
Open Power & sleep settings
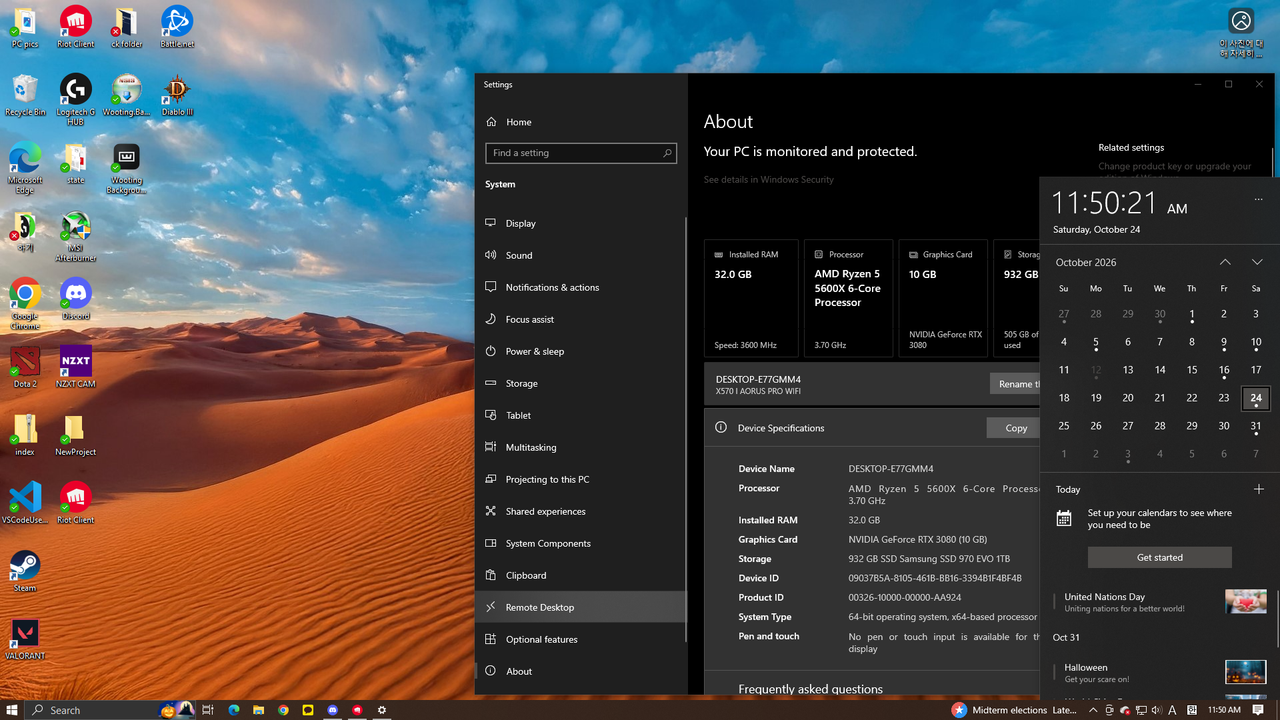582,351
